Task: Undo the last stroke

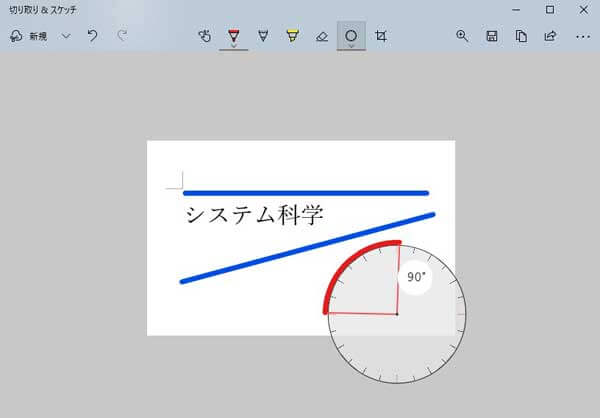Action: point(92,36)
